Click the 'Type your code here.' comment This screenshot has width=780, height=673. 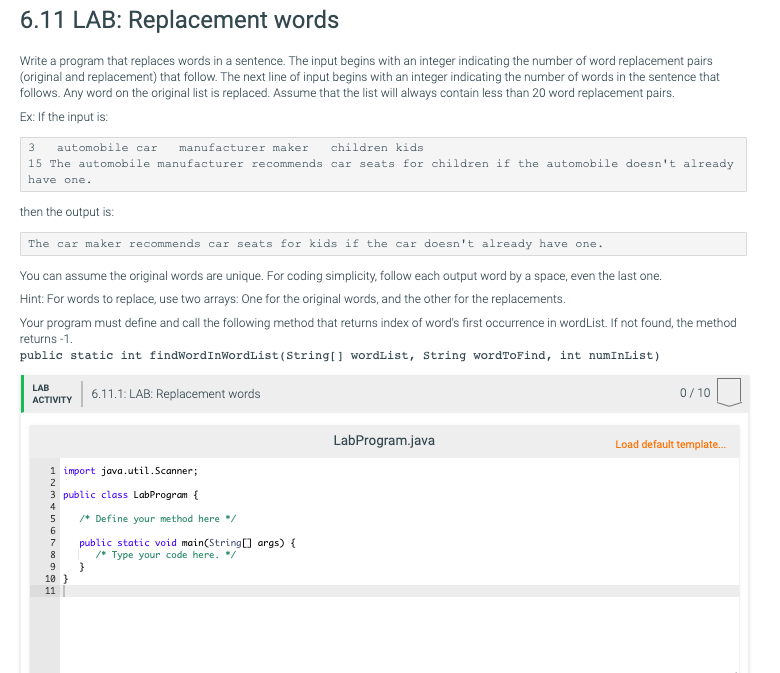click(166, 555)
